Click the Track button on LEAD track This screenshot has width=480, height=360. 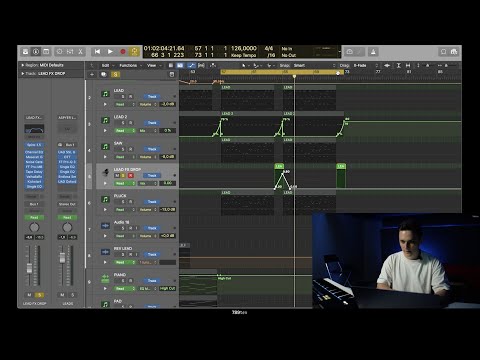(152, 97)
